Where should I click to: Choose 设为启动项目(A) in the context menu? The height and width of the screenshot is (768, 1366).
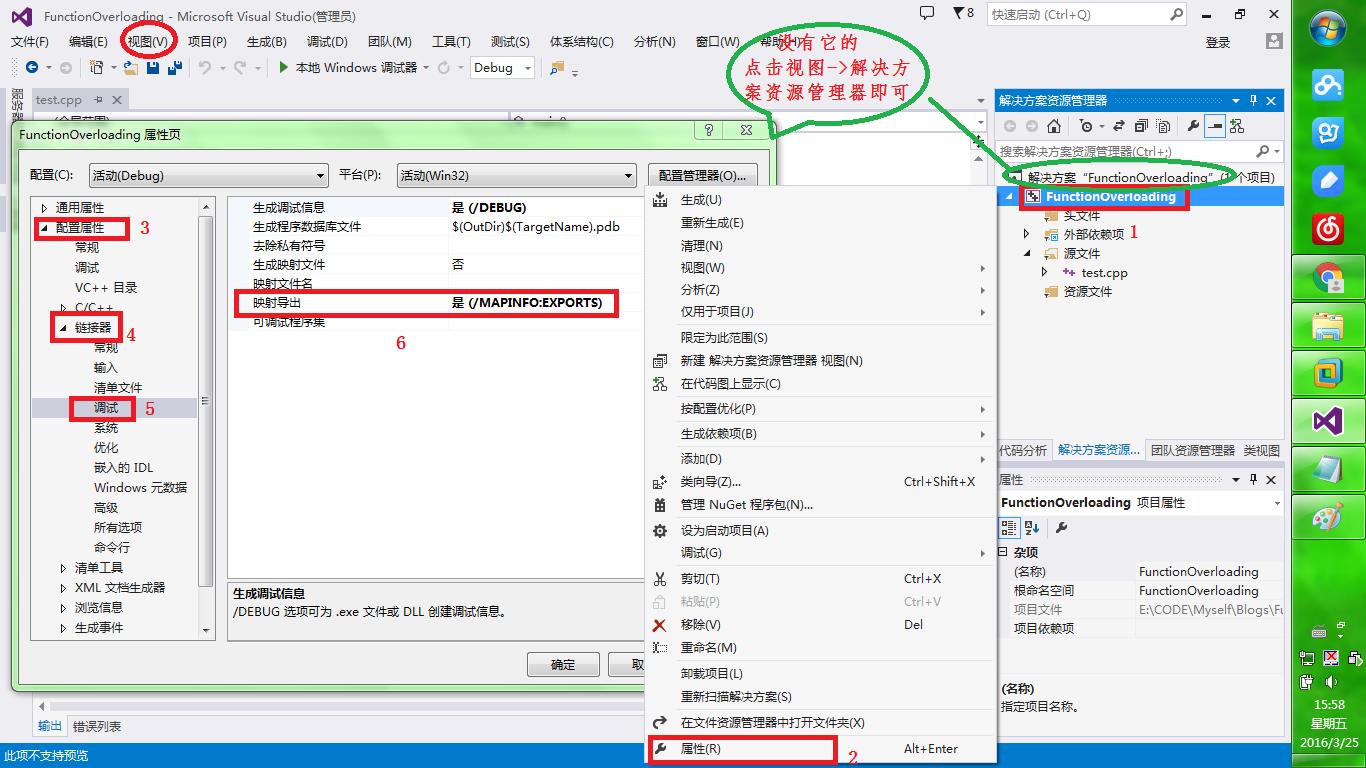820,530
